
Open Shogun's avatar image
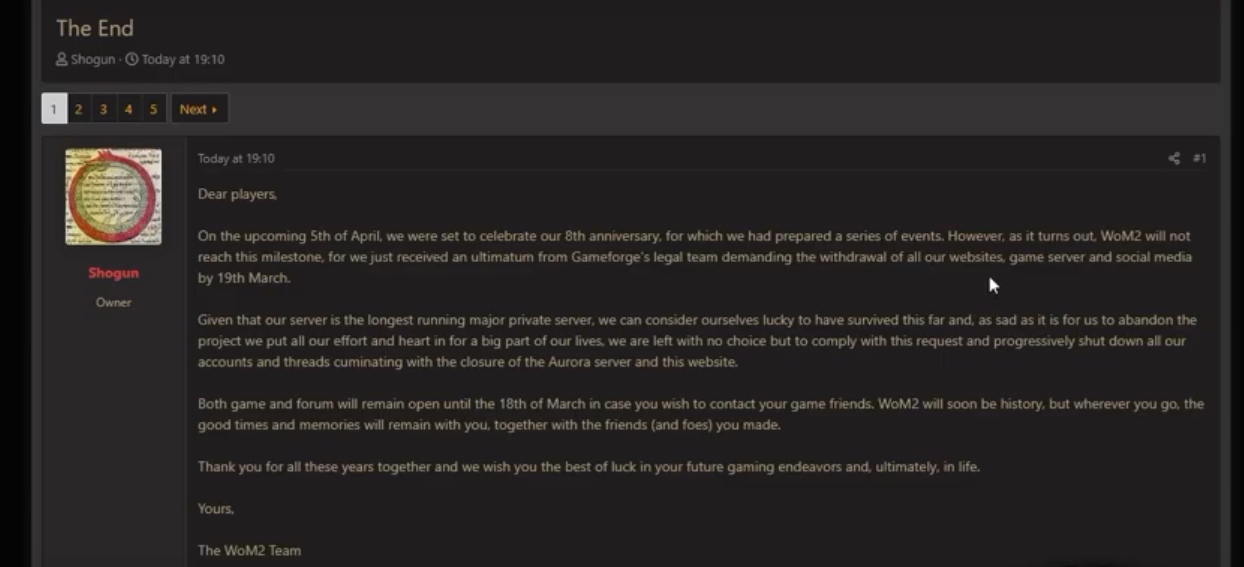[x=113, y=197]
